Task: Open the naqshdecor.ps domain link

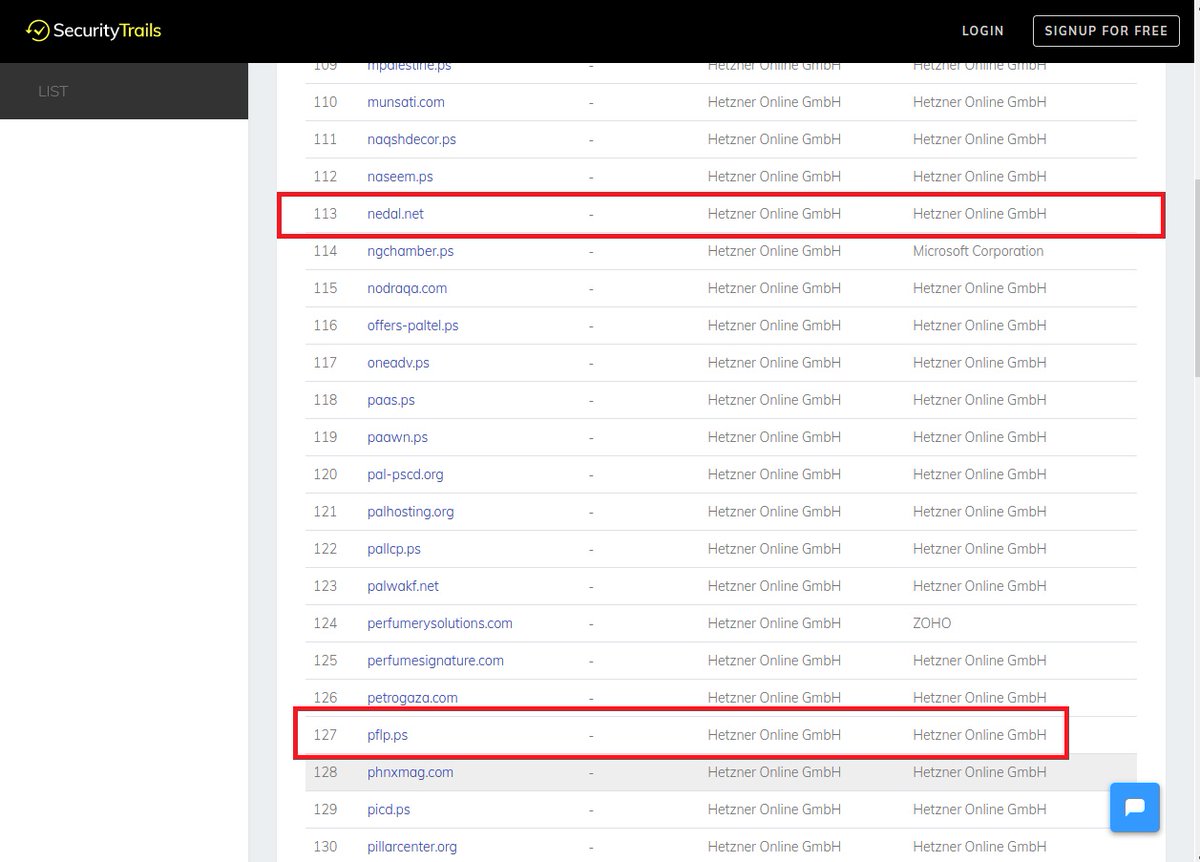Action: 412,139
